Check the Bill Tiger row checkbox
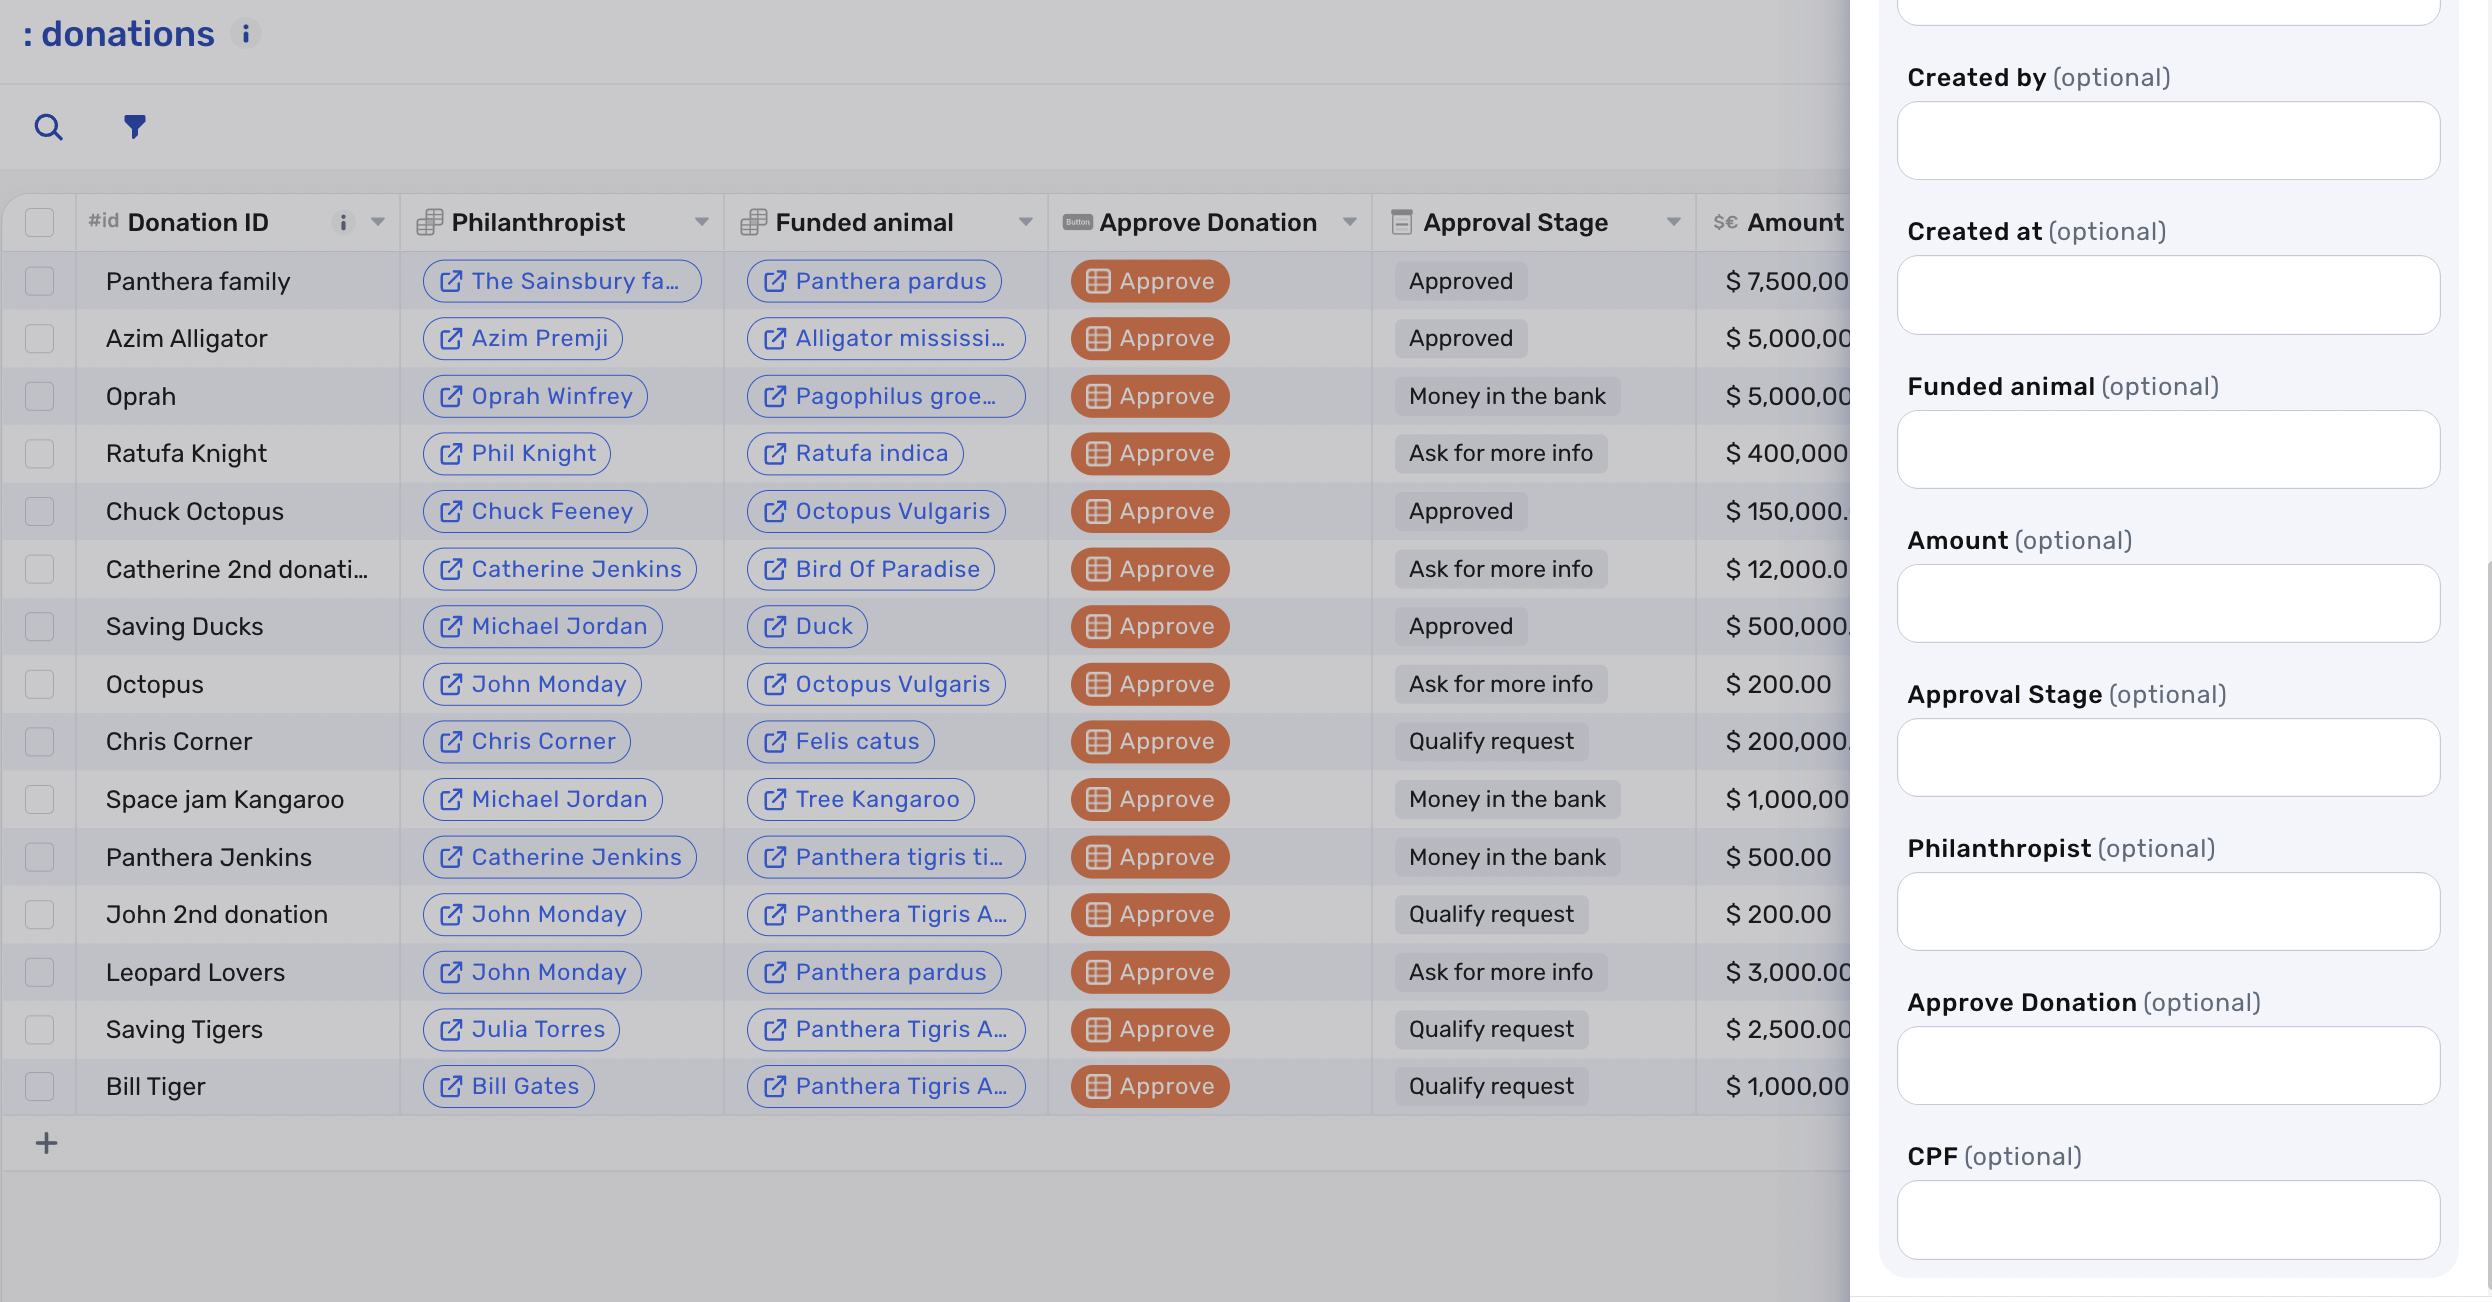This screenshot has height=1302, width=2492. (39, 1086)
